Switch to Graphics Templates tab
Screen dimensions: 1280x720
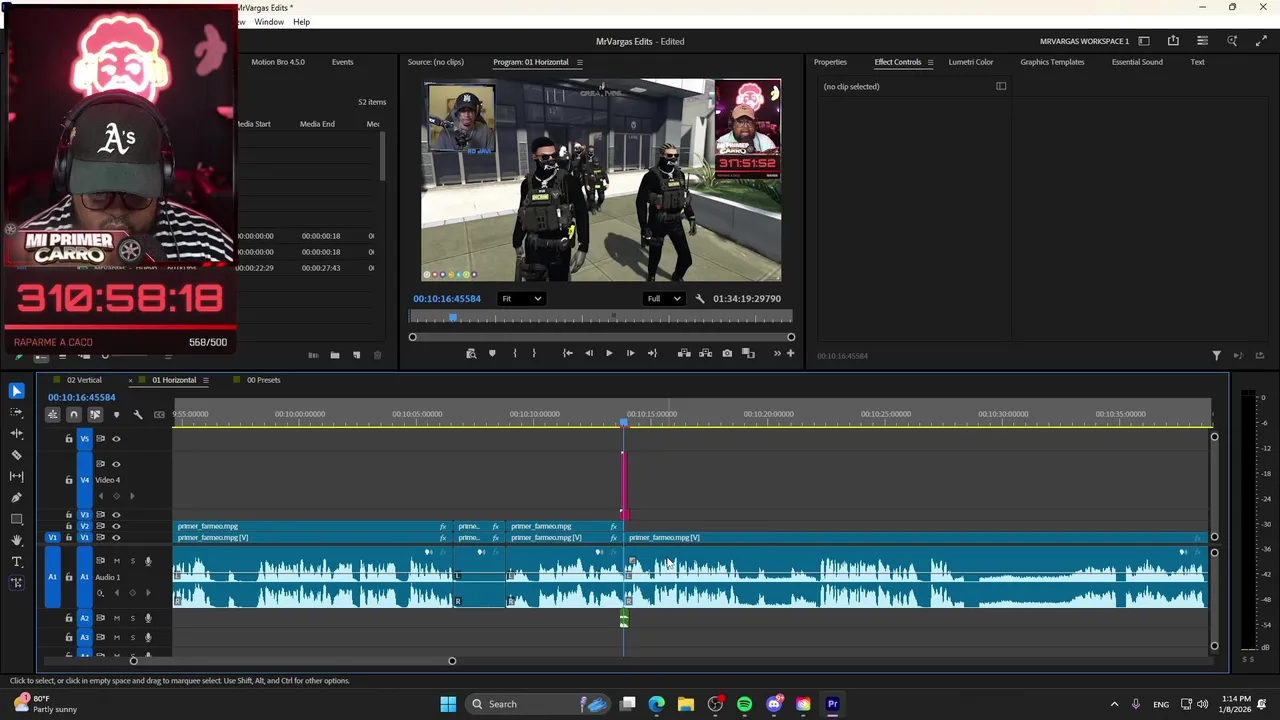coord(1052,62)
